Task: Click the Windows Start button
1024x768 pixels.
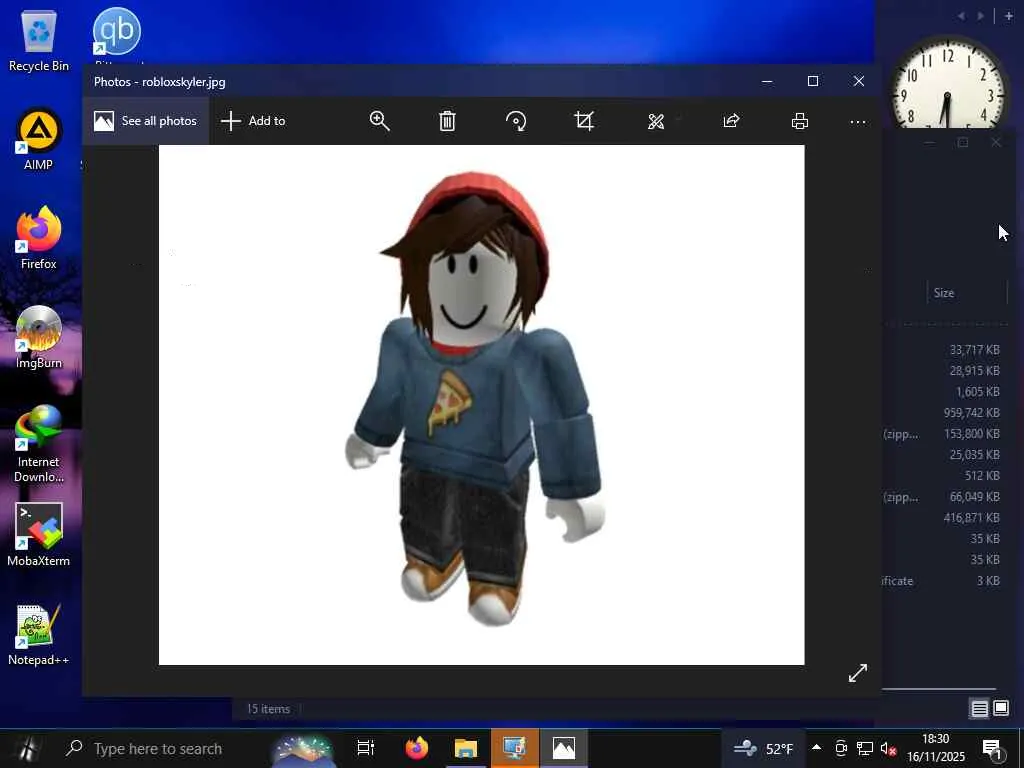Action: pyautogui.click(x=26, y=748)
